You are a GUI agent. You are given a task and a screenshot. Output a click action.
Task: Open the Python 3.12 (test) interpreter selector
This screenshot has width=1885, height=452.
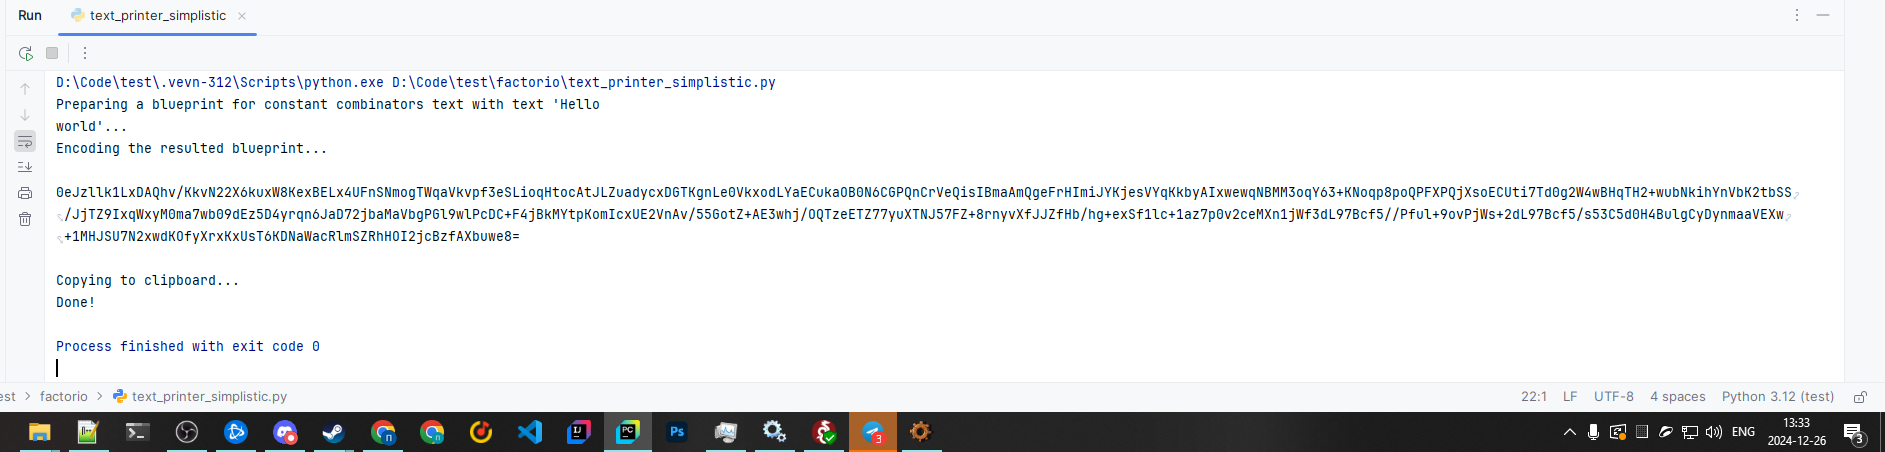point(1777,397)
